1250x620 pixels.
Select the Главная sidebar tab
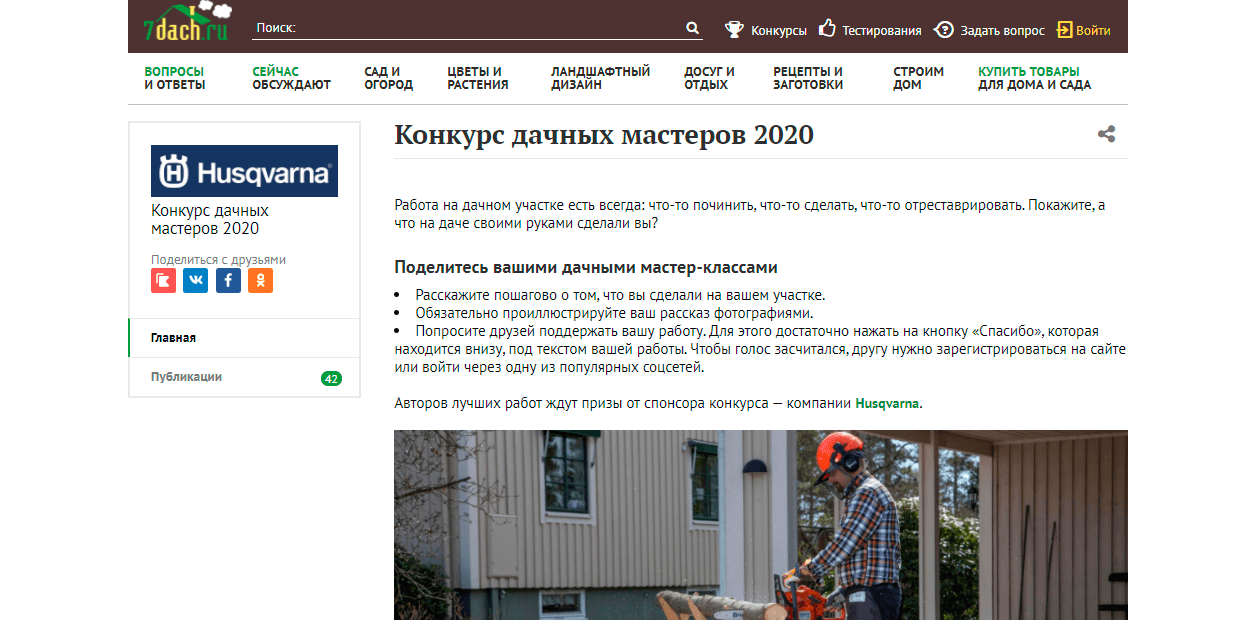click(174, 338)
